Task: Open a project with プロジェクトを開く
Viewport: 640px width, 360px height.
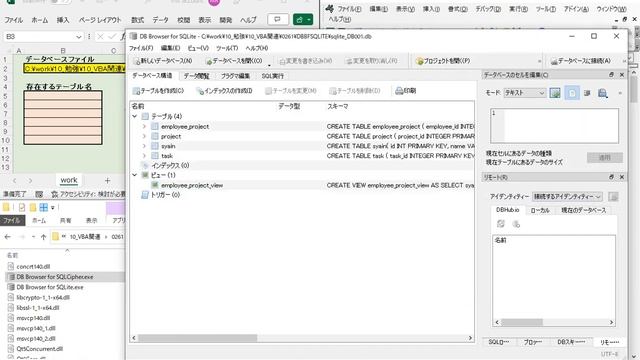Action: pyautogui.click(x=442, y=61)
